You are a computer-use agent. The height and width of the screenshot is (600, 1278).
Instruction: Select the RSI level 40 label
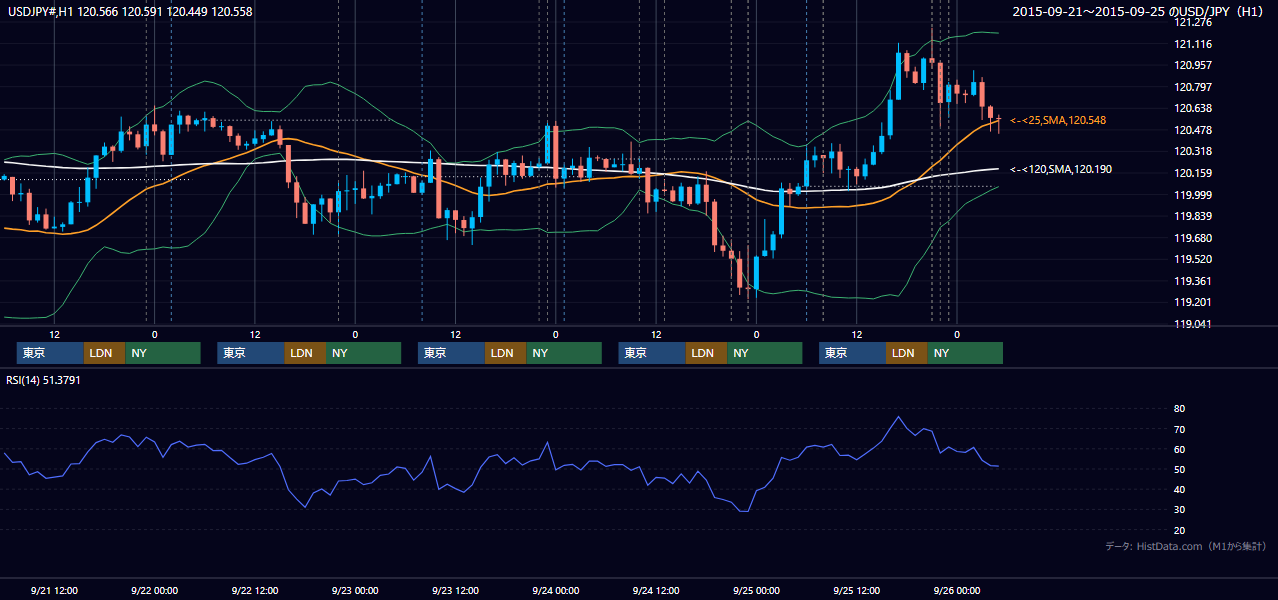pos(1180,489)
